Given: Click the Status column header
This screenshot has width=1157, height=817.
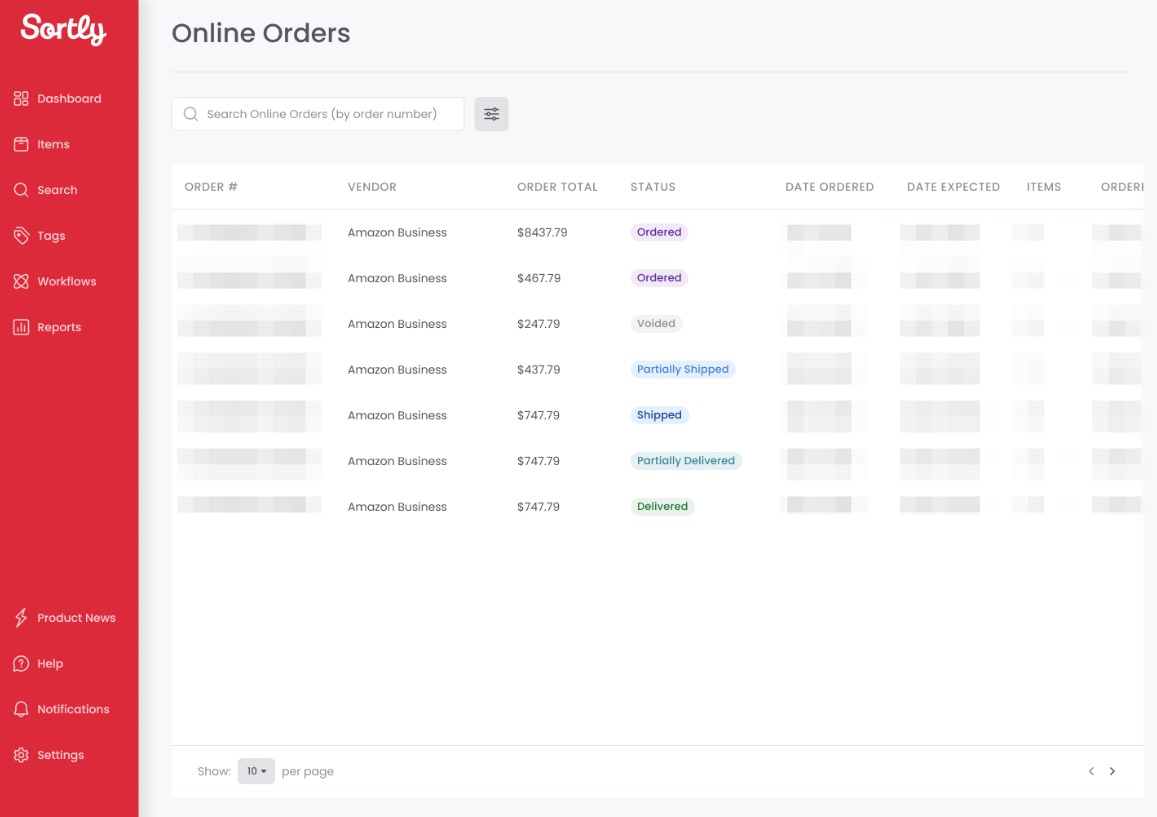Looking at the screenshot, I should 653,187.
